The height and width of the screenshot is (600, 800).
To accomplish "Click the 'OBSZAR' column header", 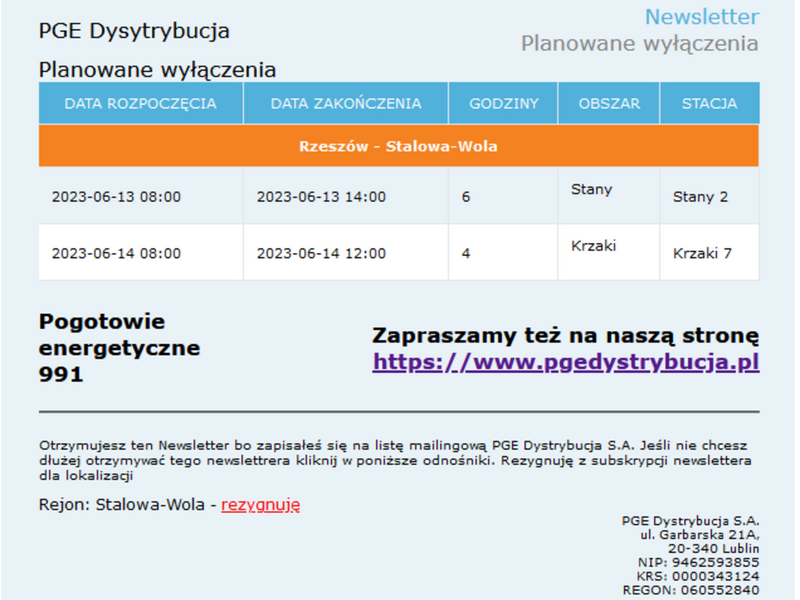I will click(x=609, y=104).
